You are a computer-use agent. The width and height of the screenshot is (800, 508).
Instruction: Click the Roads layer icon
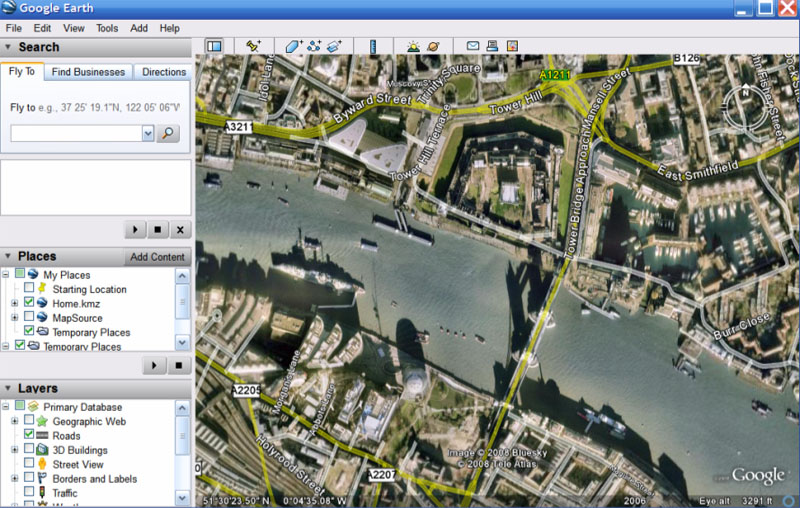point(42,436)
